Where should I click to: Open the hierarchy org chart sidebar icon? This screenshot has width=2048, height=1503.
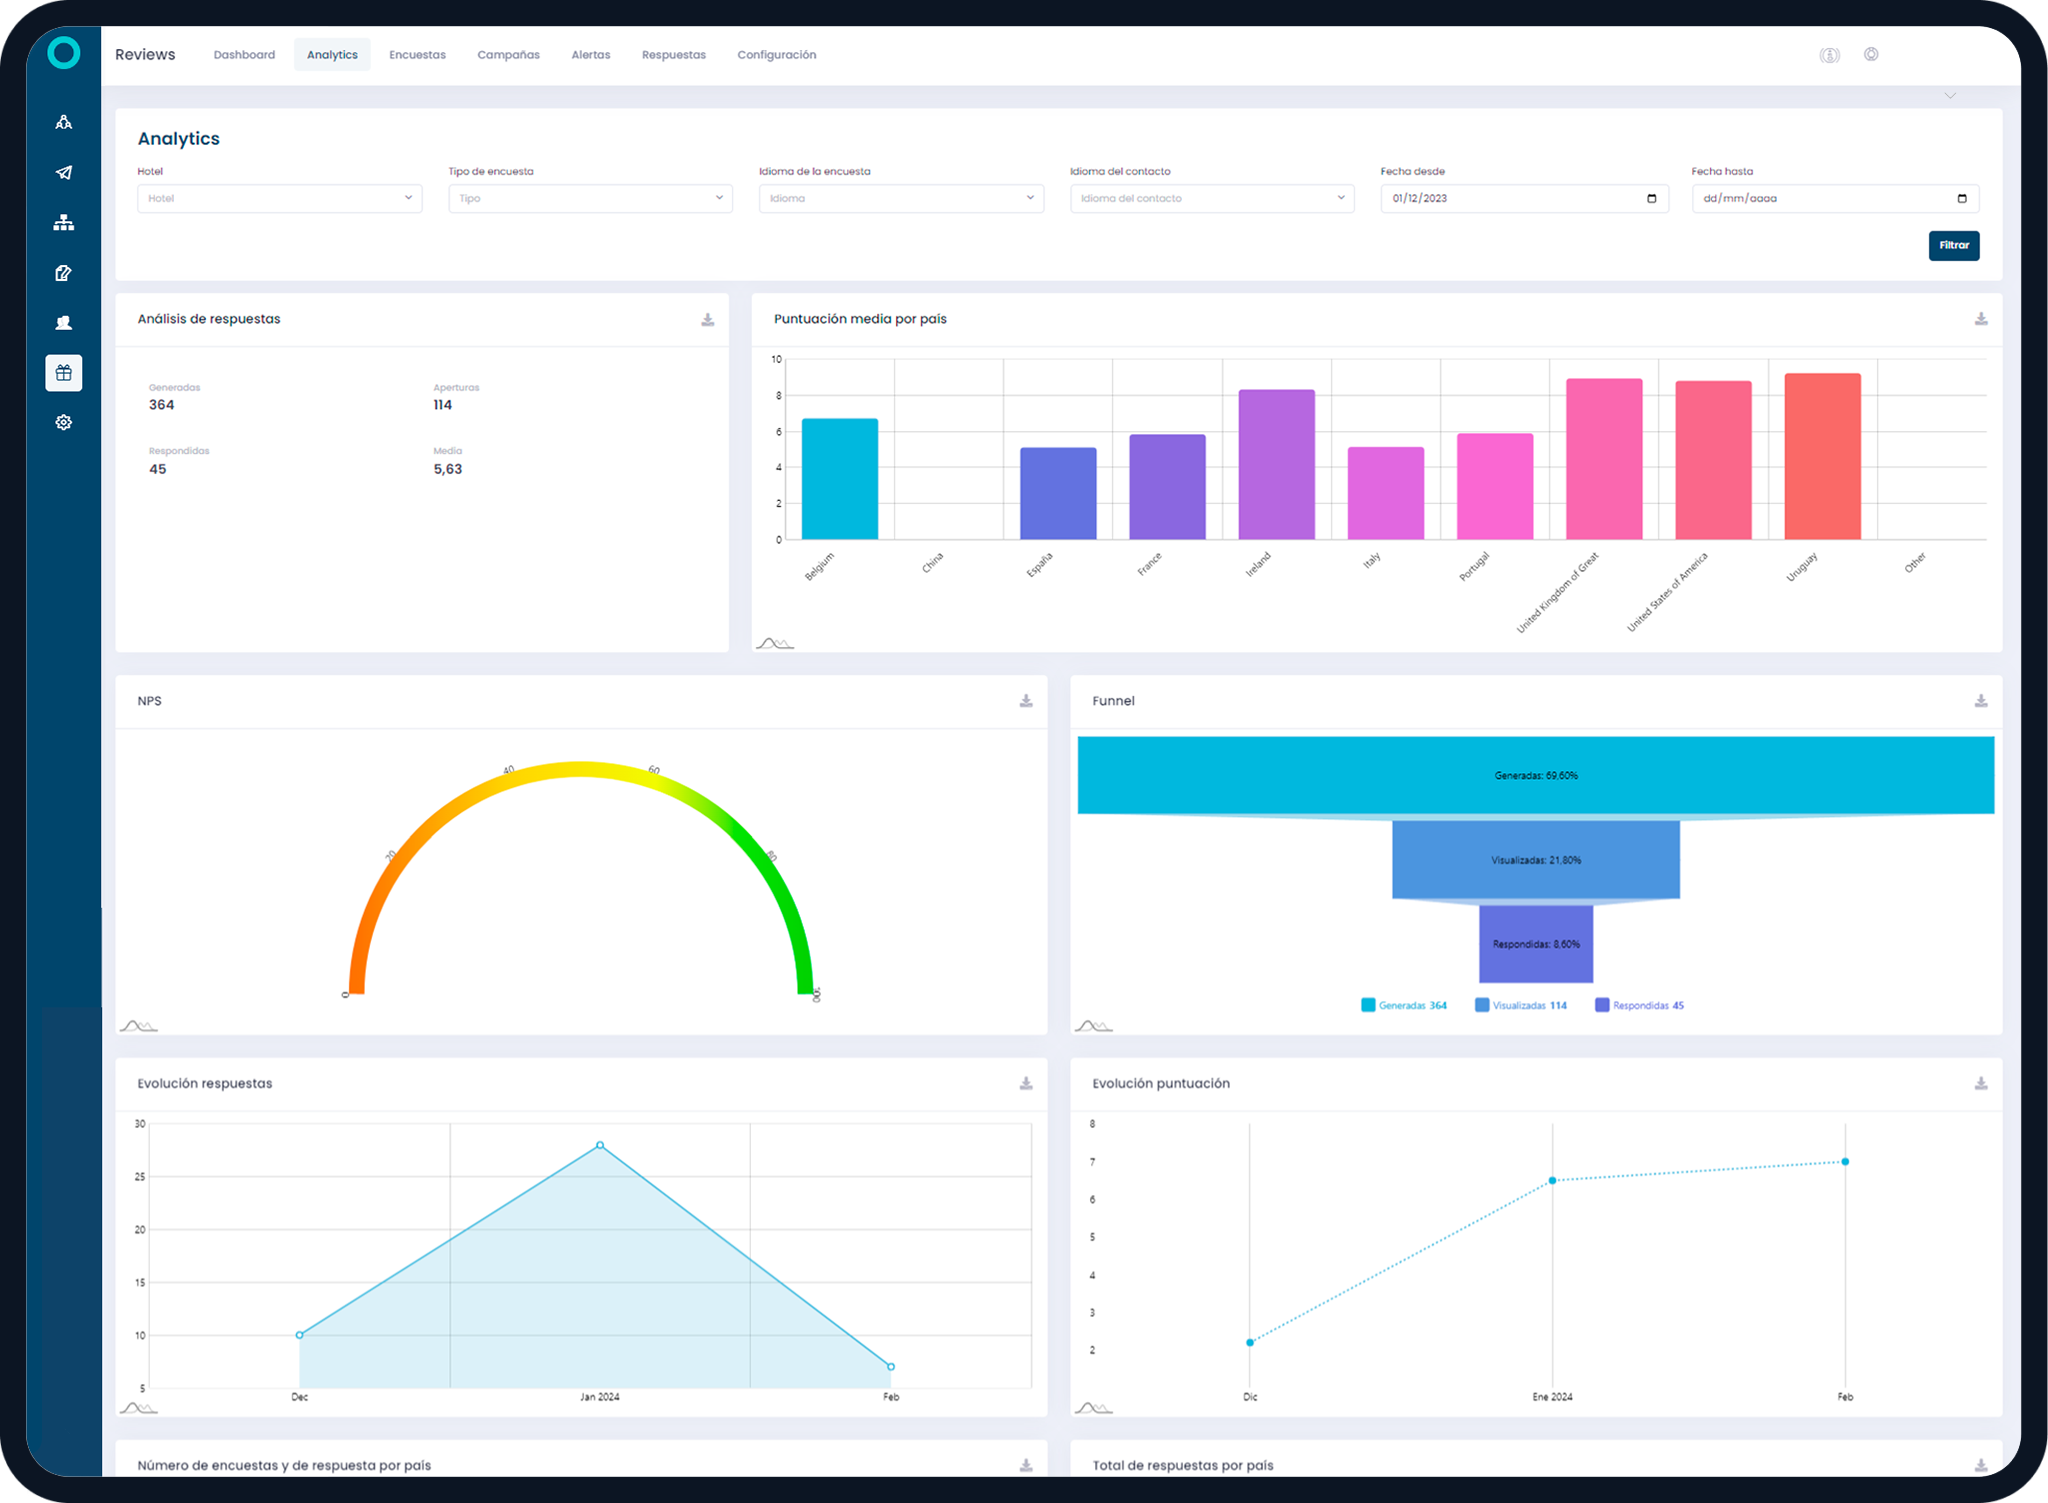tap(64, 223)
